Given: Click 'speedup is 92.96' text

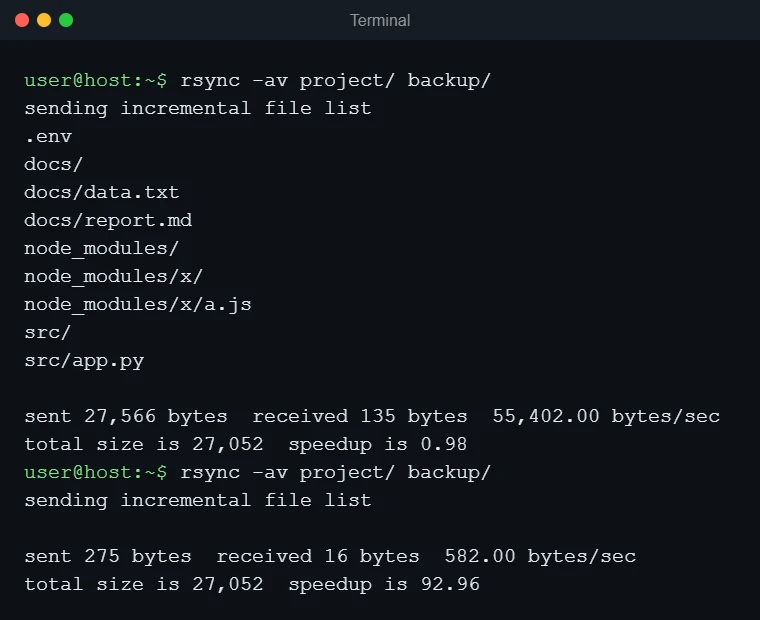Looking at the screenshot, I should (384, 585).
